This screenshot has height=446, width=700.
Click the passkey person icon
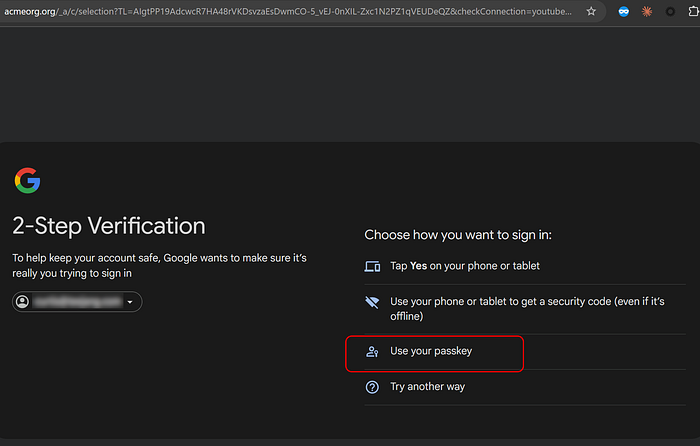coord(372,352)
